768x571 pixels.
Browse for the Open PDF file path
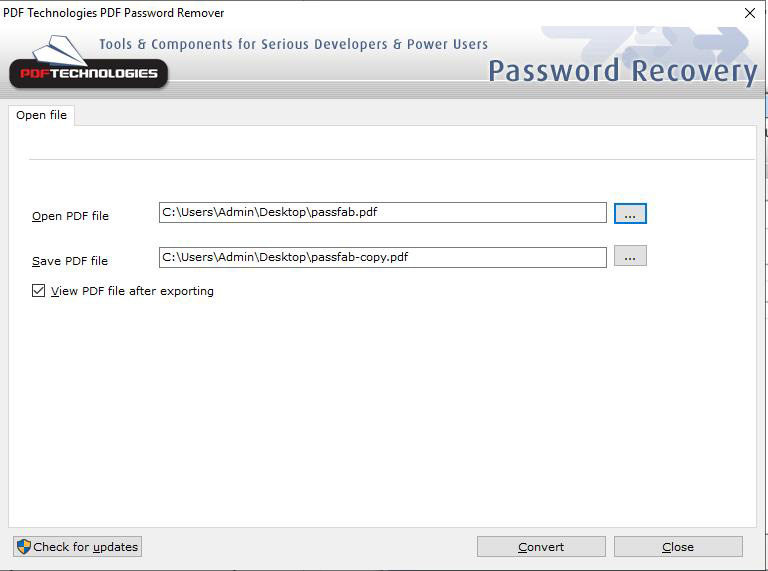point(630,213)
